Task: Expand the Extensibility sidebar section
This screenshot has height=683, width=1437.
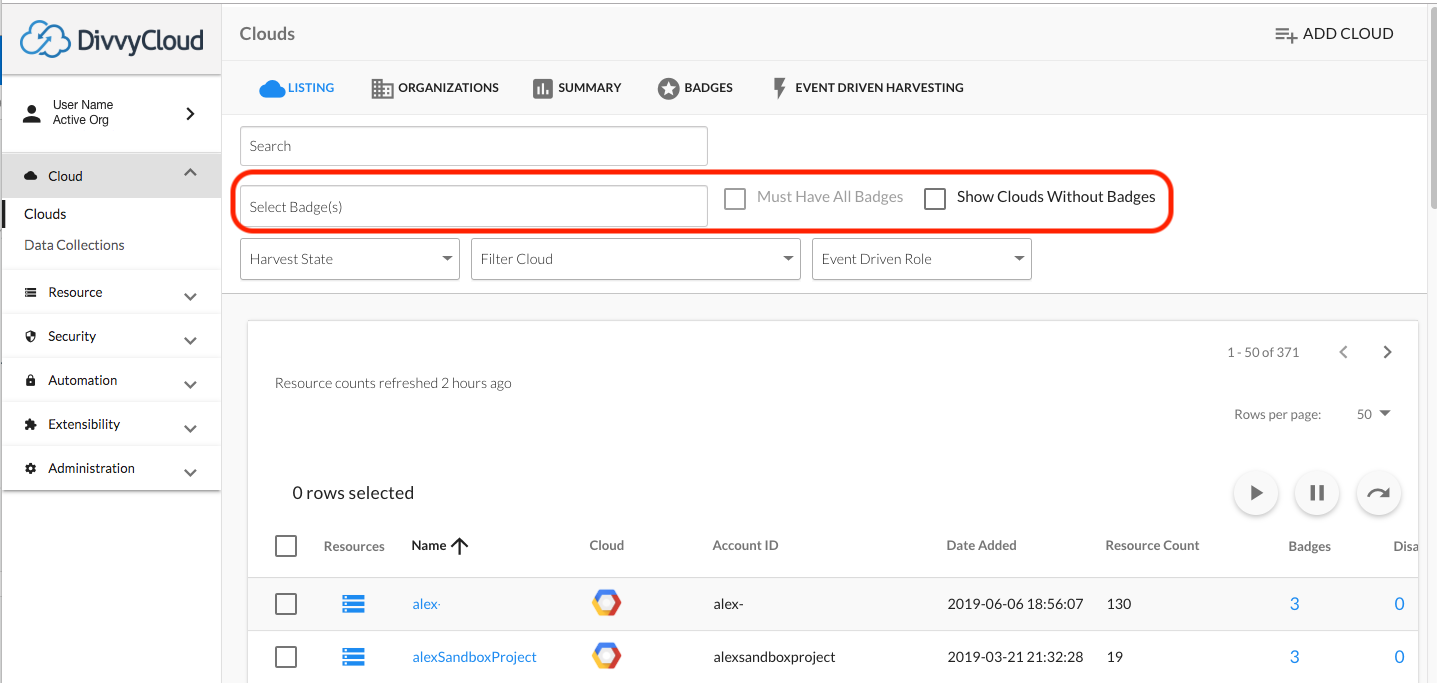Action: pos(190,429)
